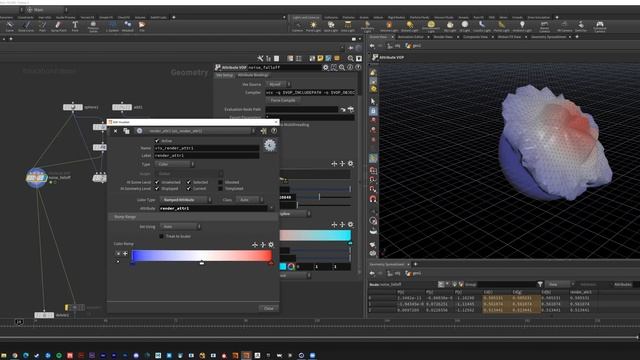Switch to Motion FX View tab
This screenshot has width=640, height=360.
[509, 37]
